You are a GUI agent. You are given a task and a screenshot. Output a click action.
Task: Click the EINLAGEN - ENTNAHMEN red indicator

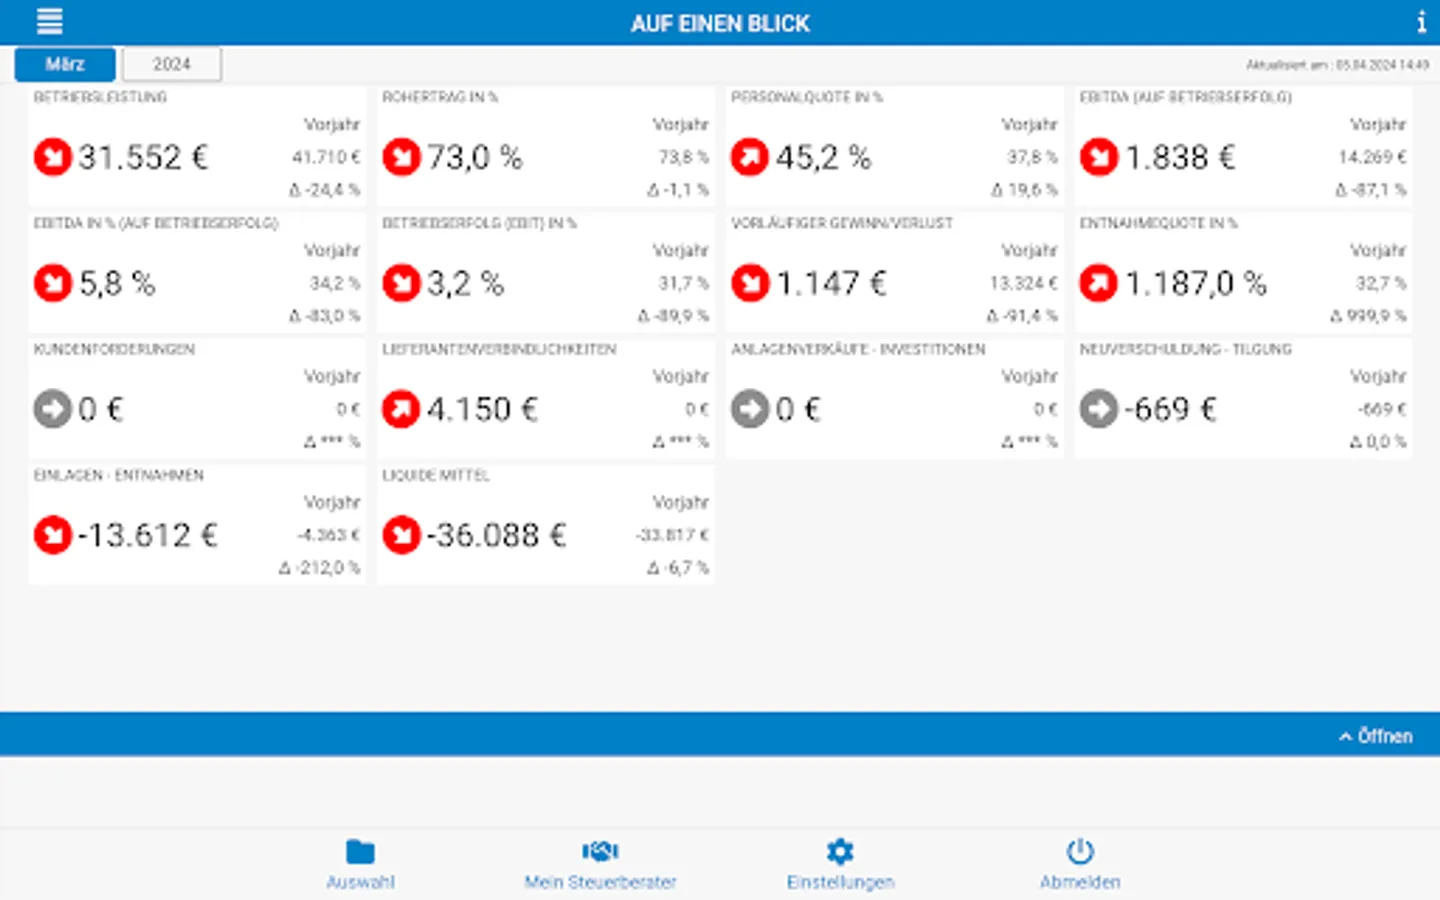click(52, 534)
